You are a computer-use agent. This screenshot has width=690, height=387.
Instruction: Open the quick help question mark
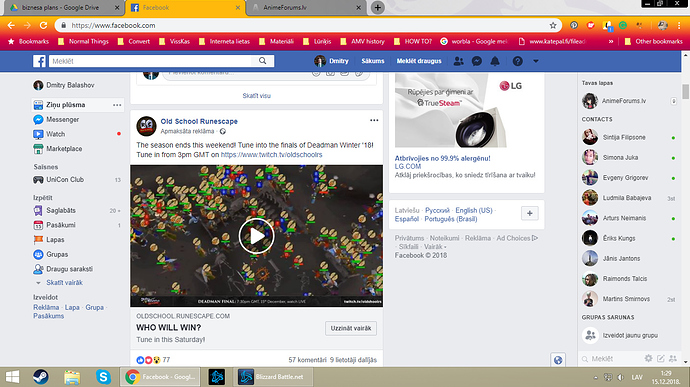[518, 61]
